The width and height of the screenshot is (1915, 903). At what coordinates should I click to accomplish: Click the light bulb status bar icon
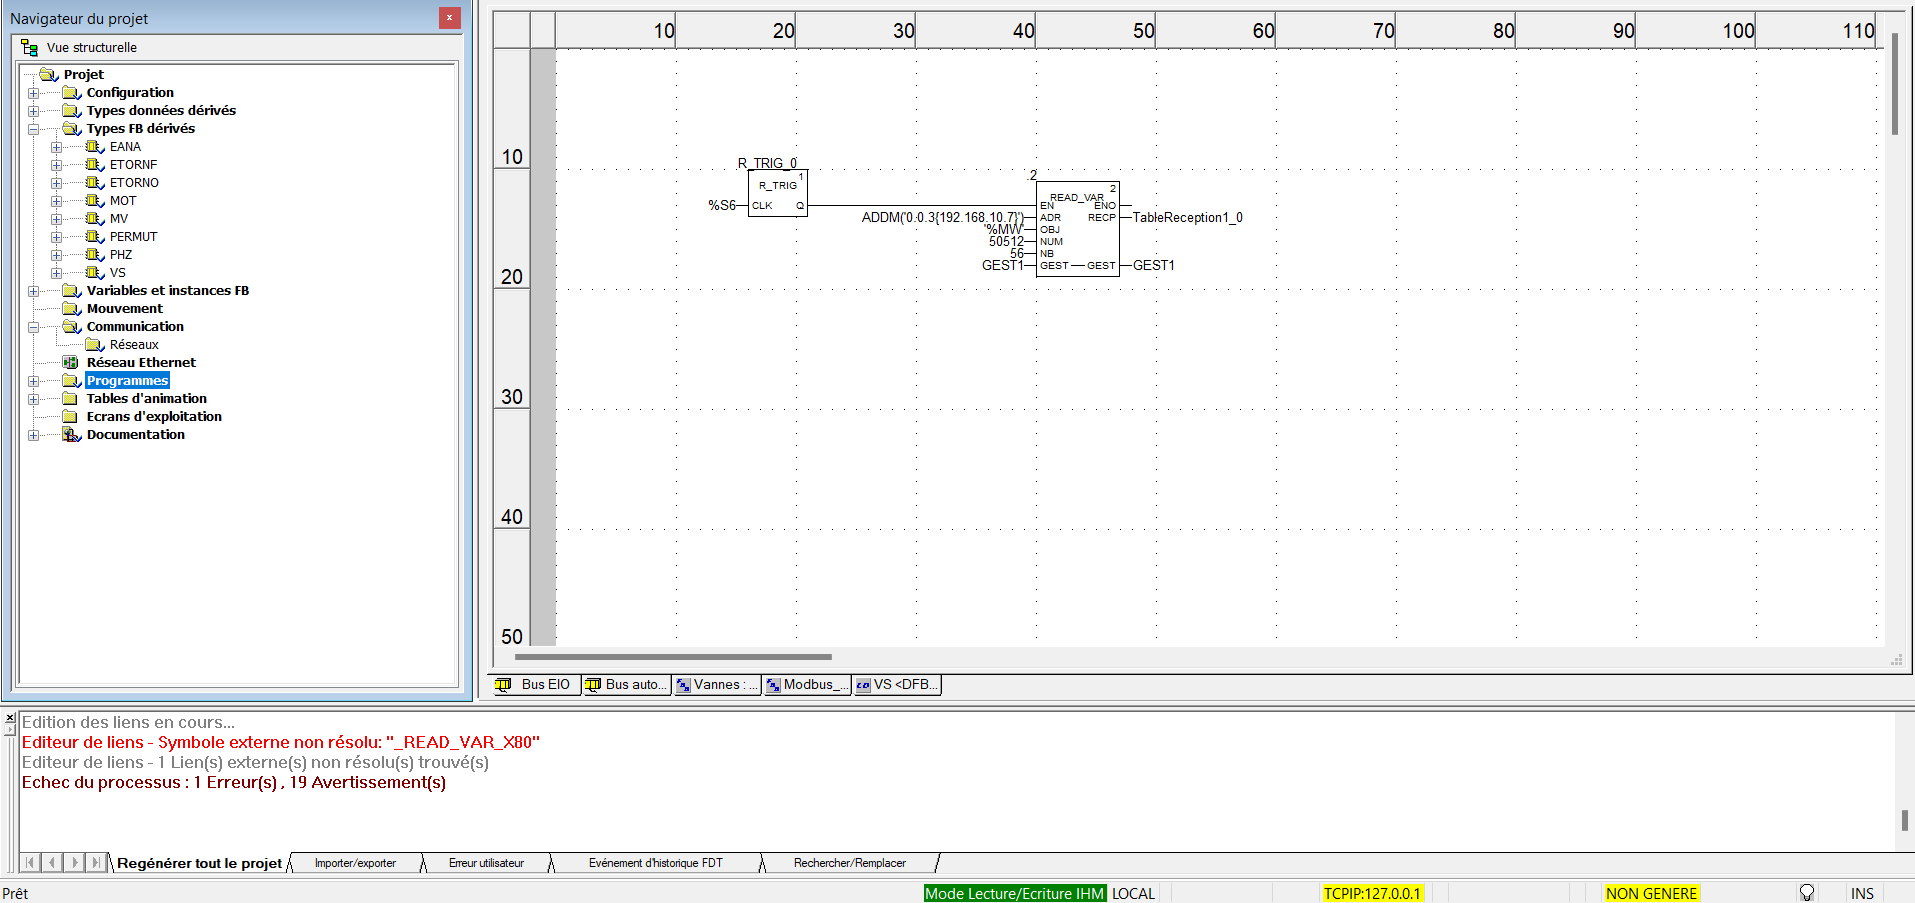1806,893
